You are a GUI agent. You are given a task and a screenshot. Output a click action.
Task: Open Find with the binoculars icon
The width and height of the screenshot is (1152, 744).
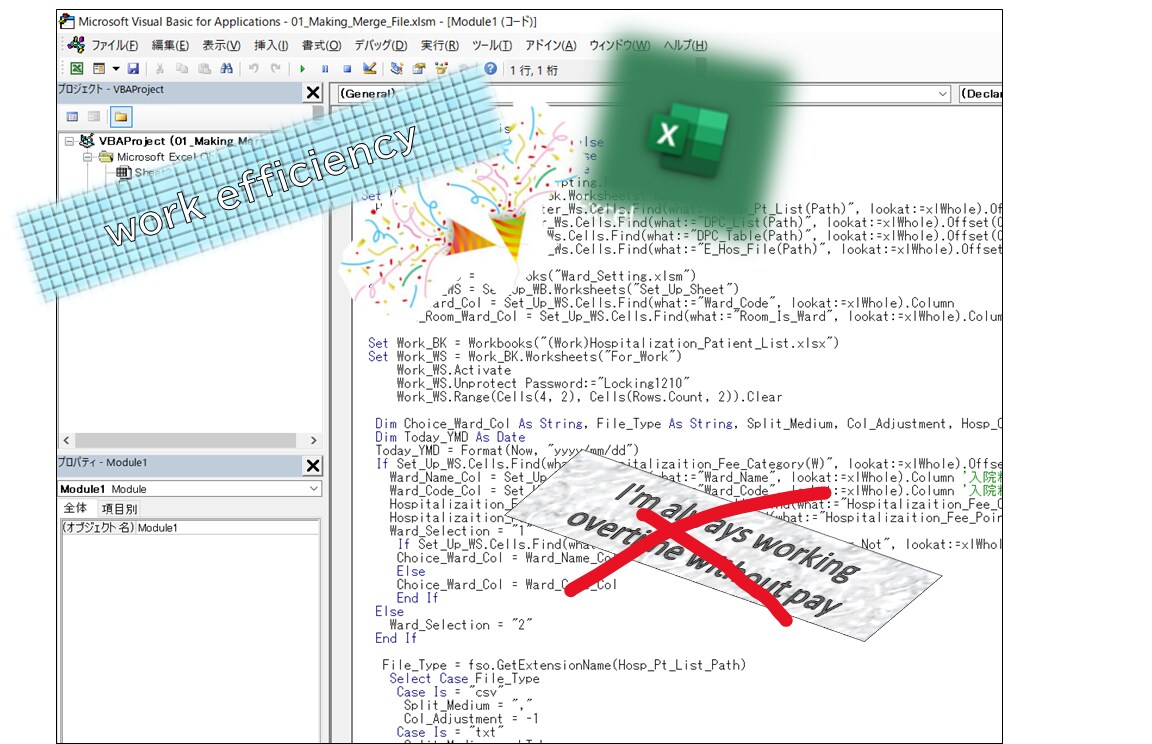(227, 68)
